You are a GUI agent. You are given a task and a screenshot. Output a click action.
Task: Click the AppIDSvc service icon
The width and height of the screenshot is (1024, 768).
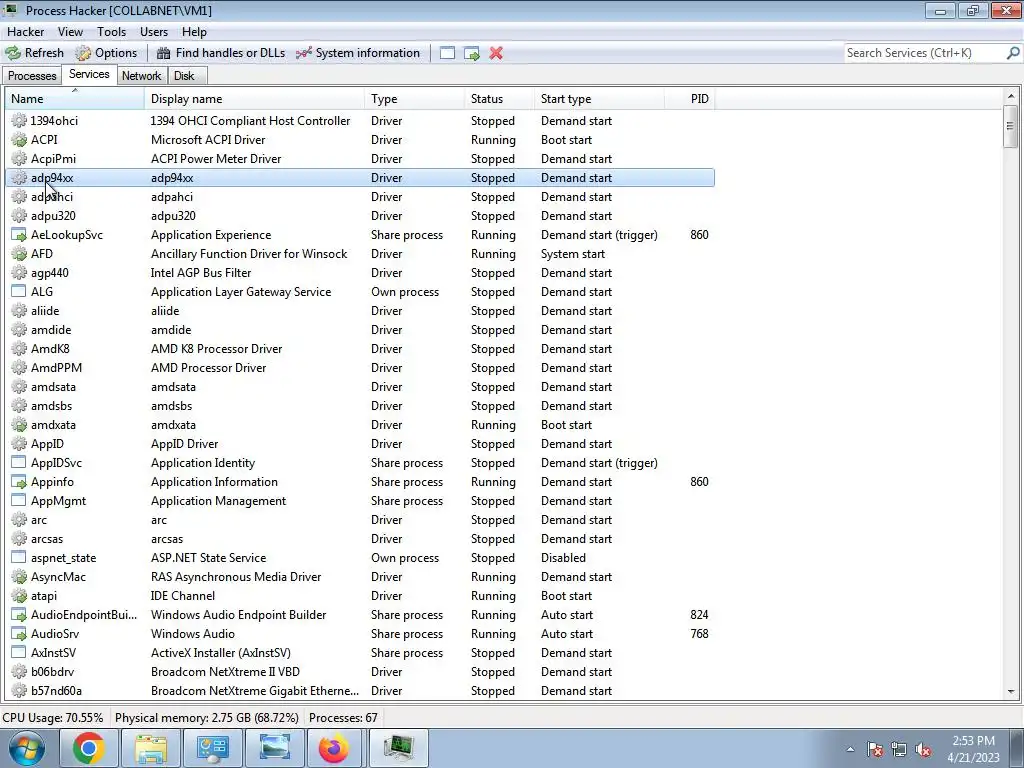19,463
